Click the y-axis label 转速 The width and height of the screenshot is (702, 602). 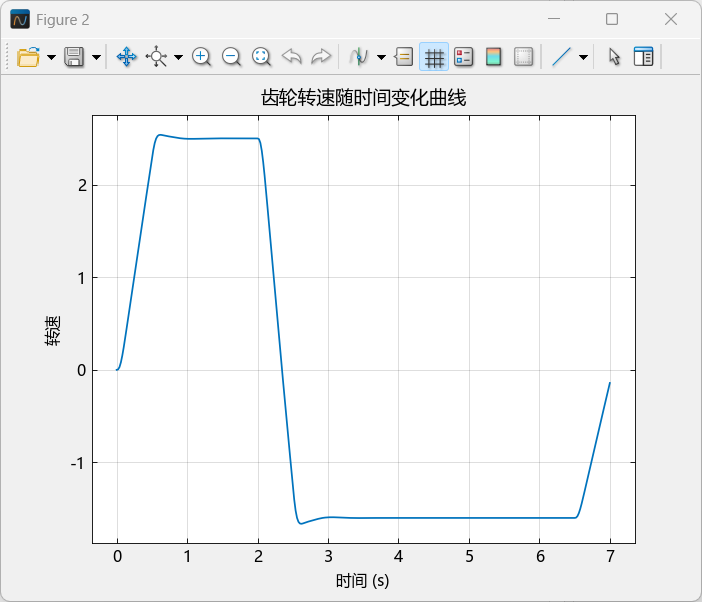click(52, 331)
